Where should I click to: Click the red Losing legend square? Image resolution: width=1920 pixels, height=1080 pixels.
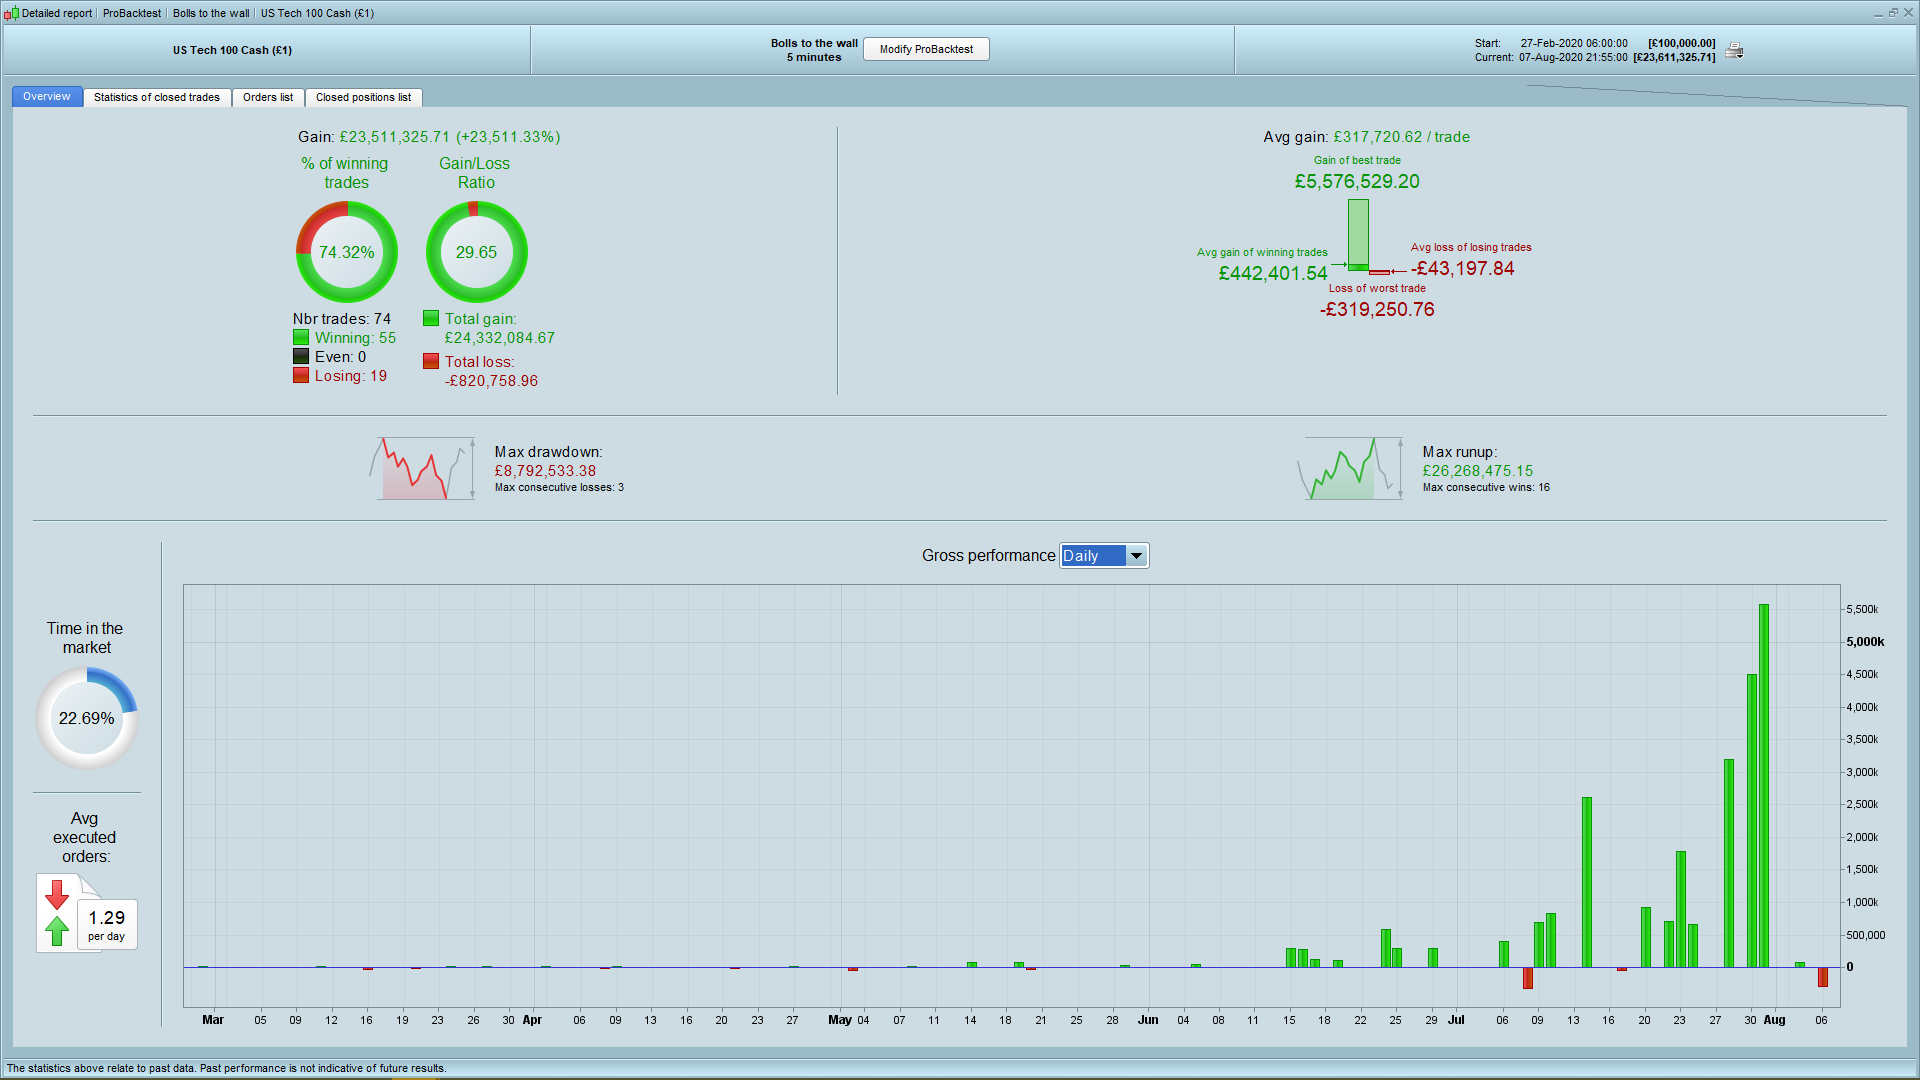(301, 376)
